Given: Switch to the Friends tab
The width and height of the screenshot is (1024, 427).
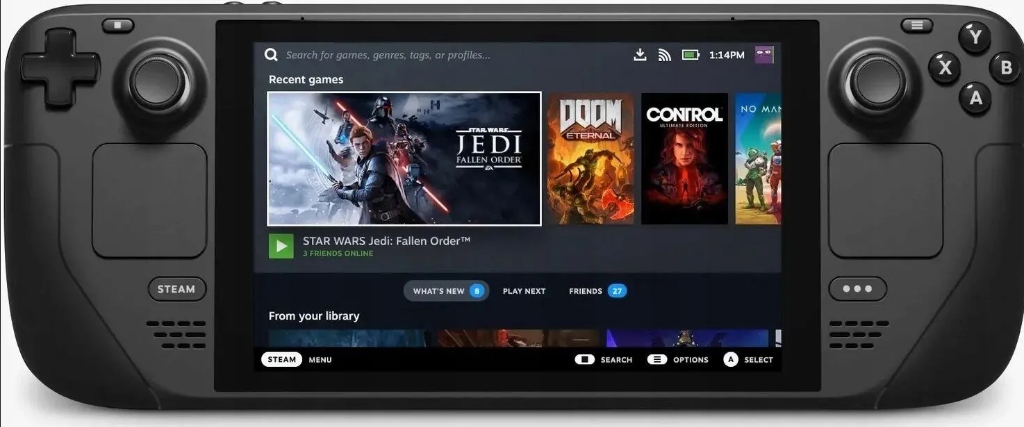Looking at the screenshot, I should [x=598, y=291].
